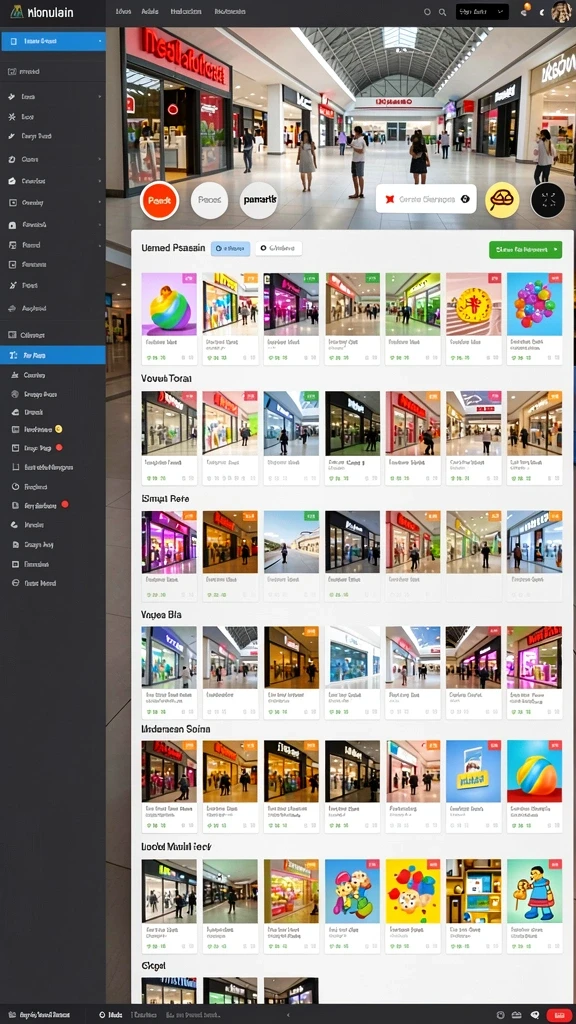Open the rainbow ball thumbnail in first row
576x1024 pixels.
(169, 304)
